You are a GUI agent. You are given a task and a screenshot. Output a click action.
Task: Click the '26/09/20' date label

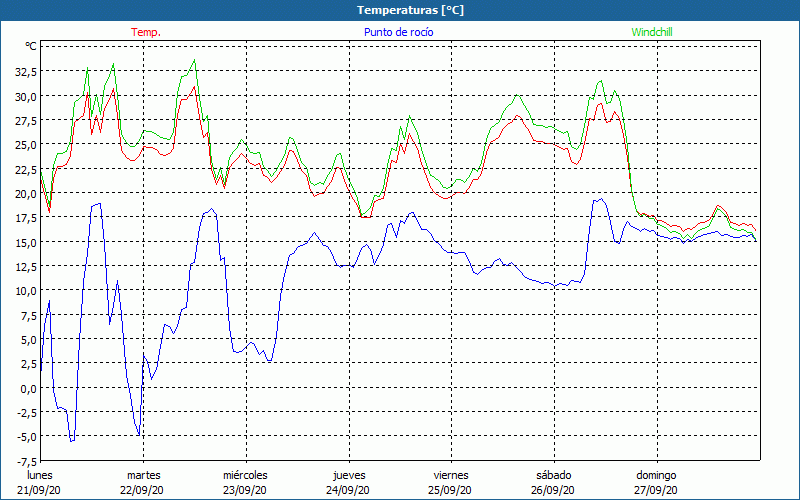click(554, 490)
